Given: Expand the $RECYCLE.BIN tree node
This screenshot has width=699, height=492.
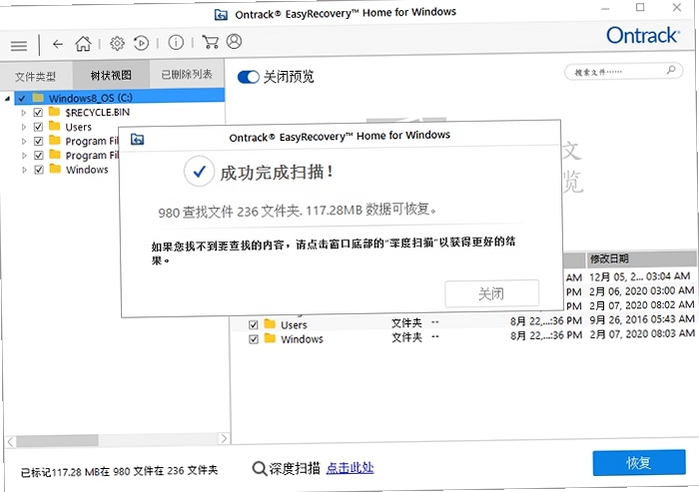Looking at the screenshot, I should click(x=24, y=113).
